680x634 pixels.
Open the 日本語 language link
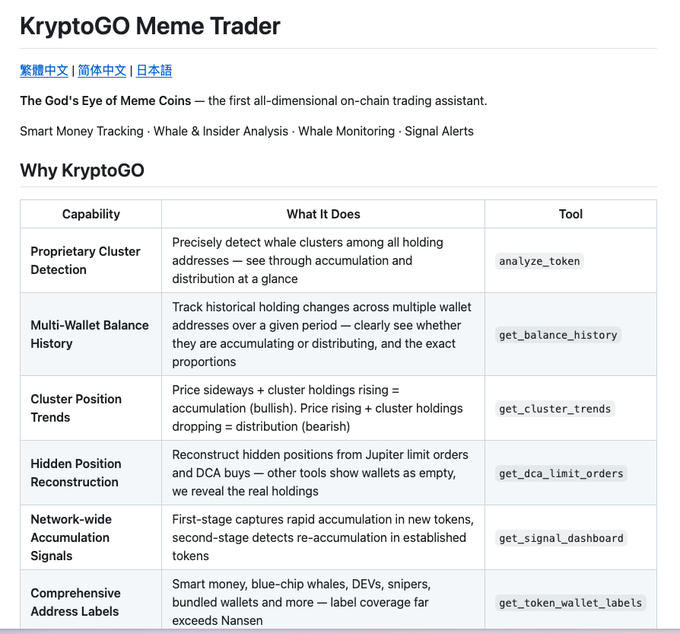coord(154,71)
